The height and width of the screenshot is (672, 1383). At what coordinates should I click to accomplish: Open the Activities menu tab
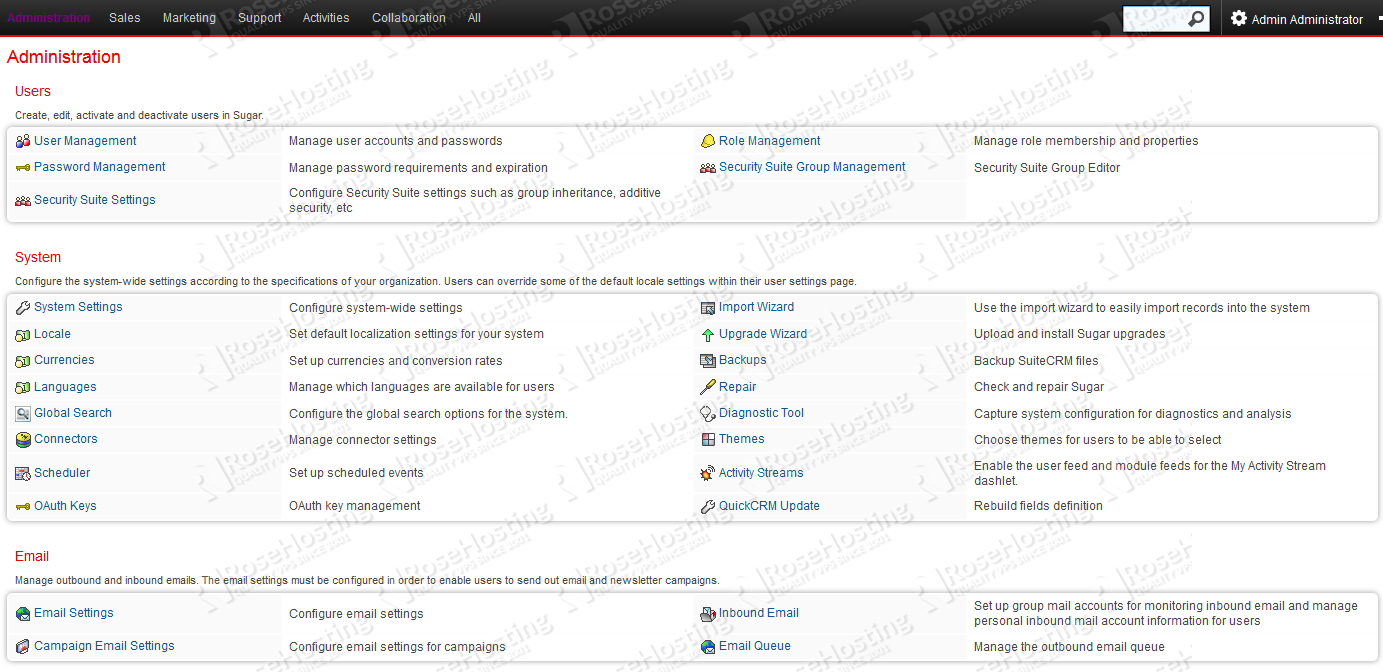(x=326, y=18)
